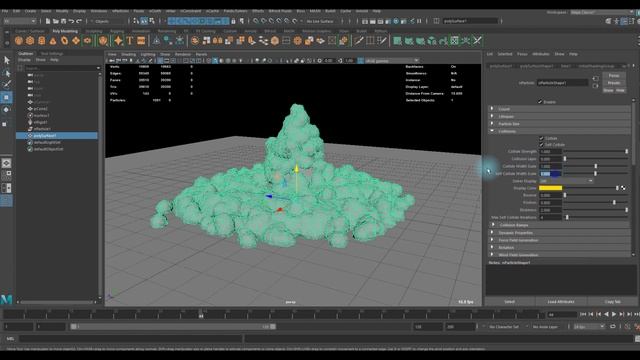Click the Self Collide Width Scale field
The height and width of the screenshot is (360, 640).
click(550, 173)
